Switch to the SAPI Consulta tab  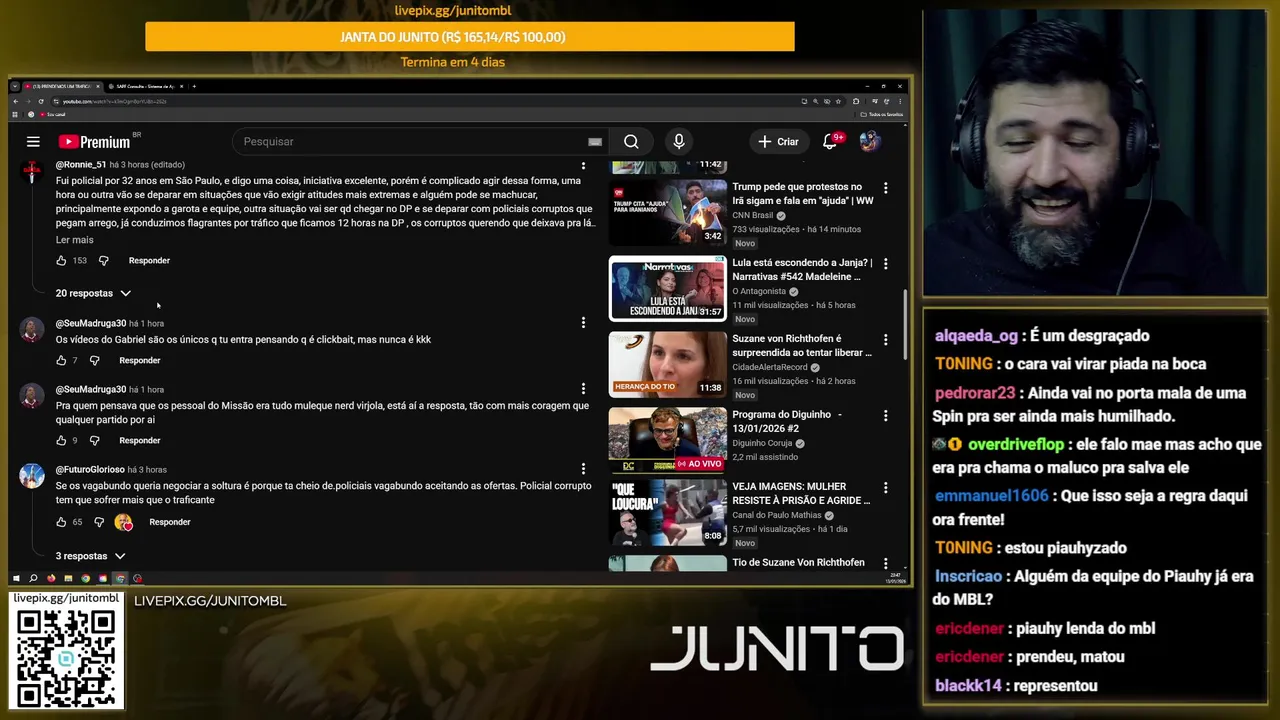145,86
